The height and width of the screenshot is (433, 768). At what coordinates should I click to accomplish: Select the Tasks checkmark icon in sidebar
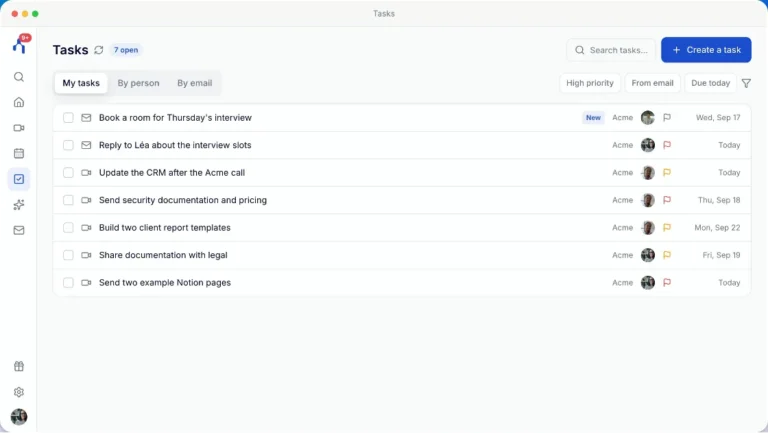(x=19, y=179)
